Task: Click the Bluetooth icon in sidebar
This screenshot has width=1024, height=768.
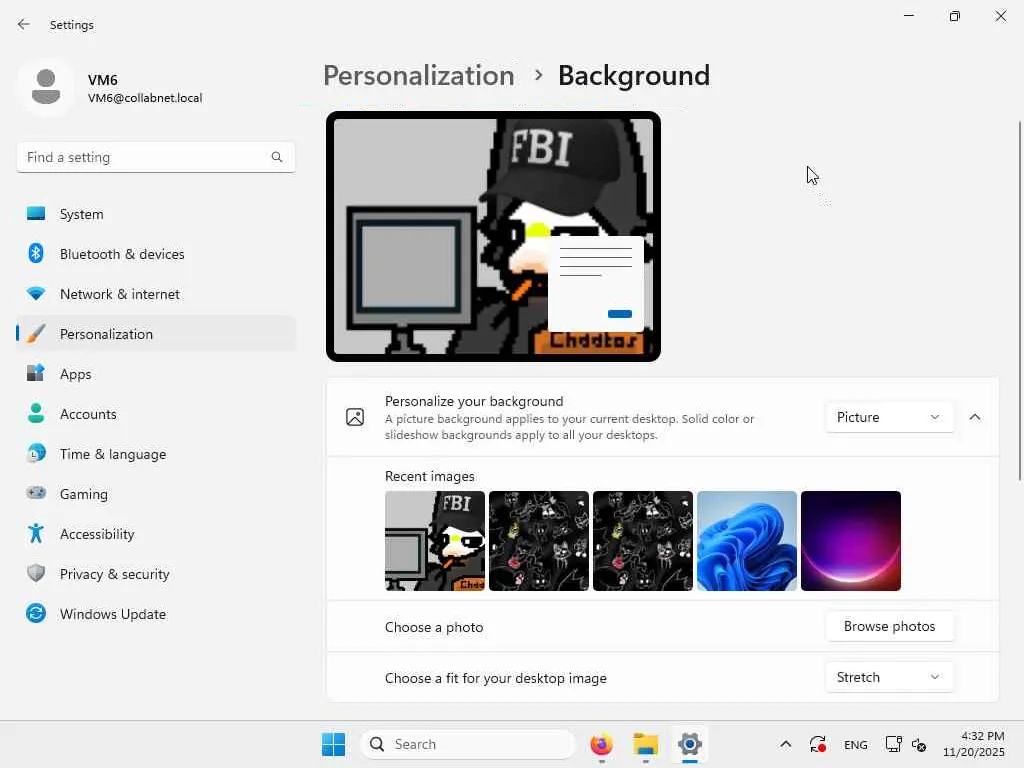Action: coord(36,253)
